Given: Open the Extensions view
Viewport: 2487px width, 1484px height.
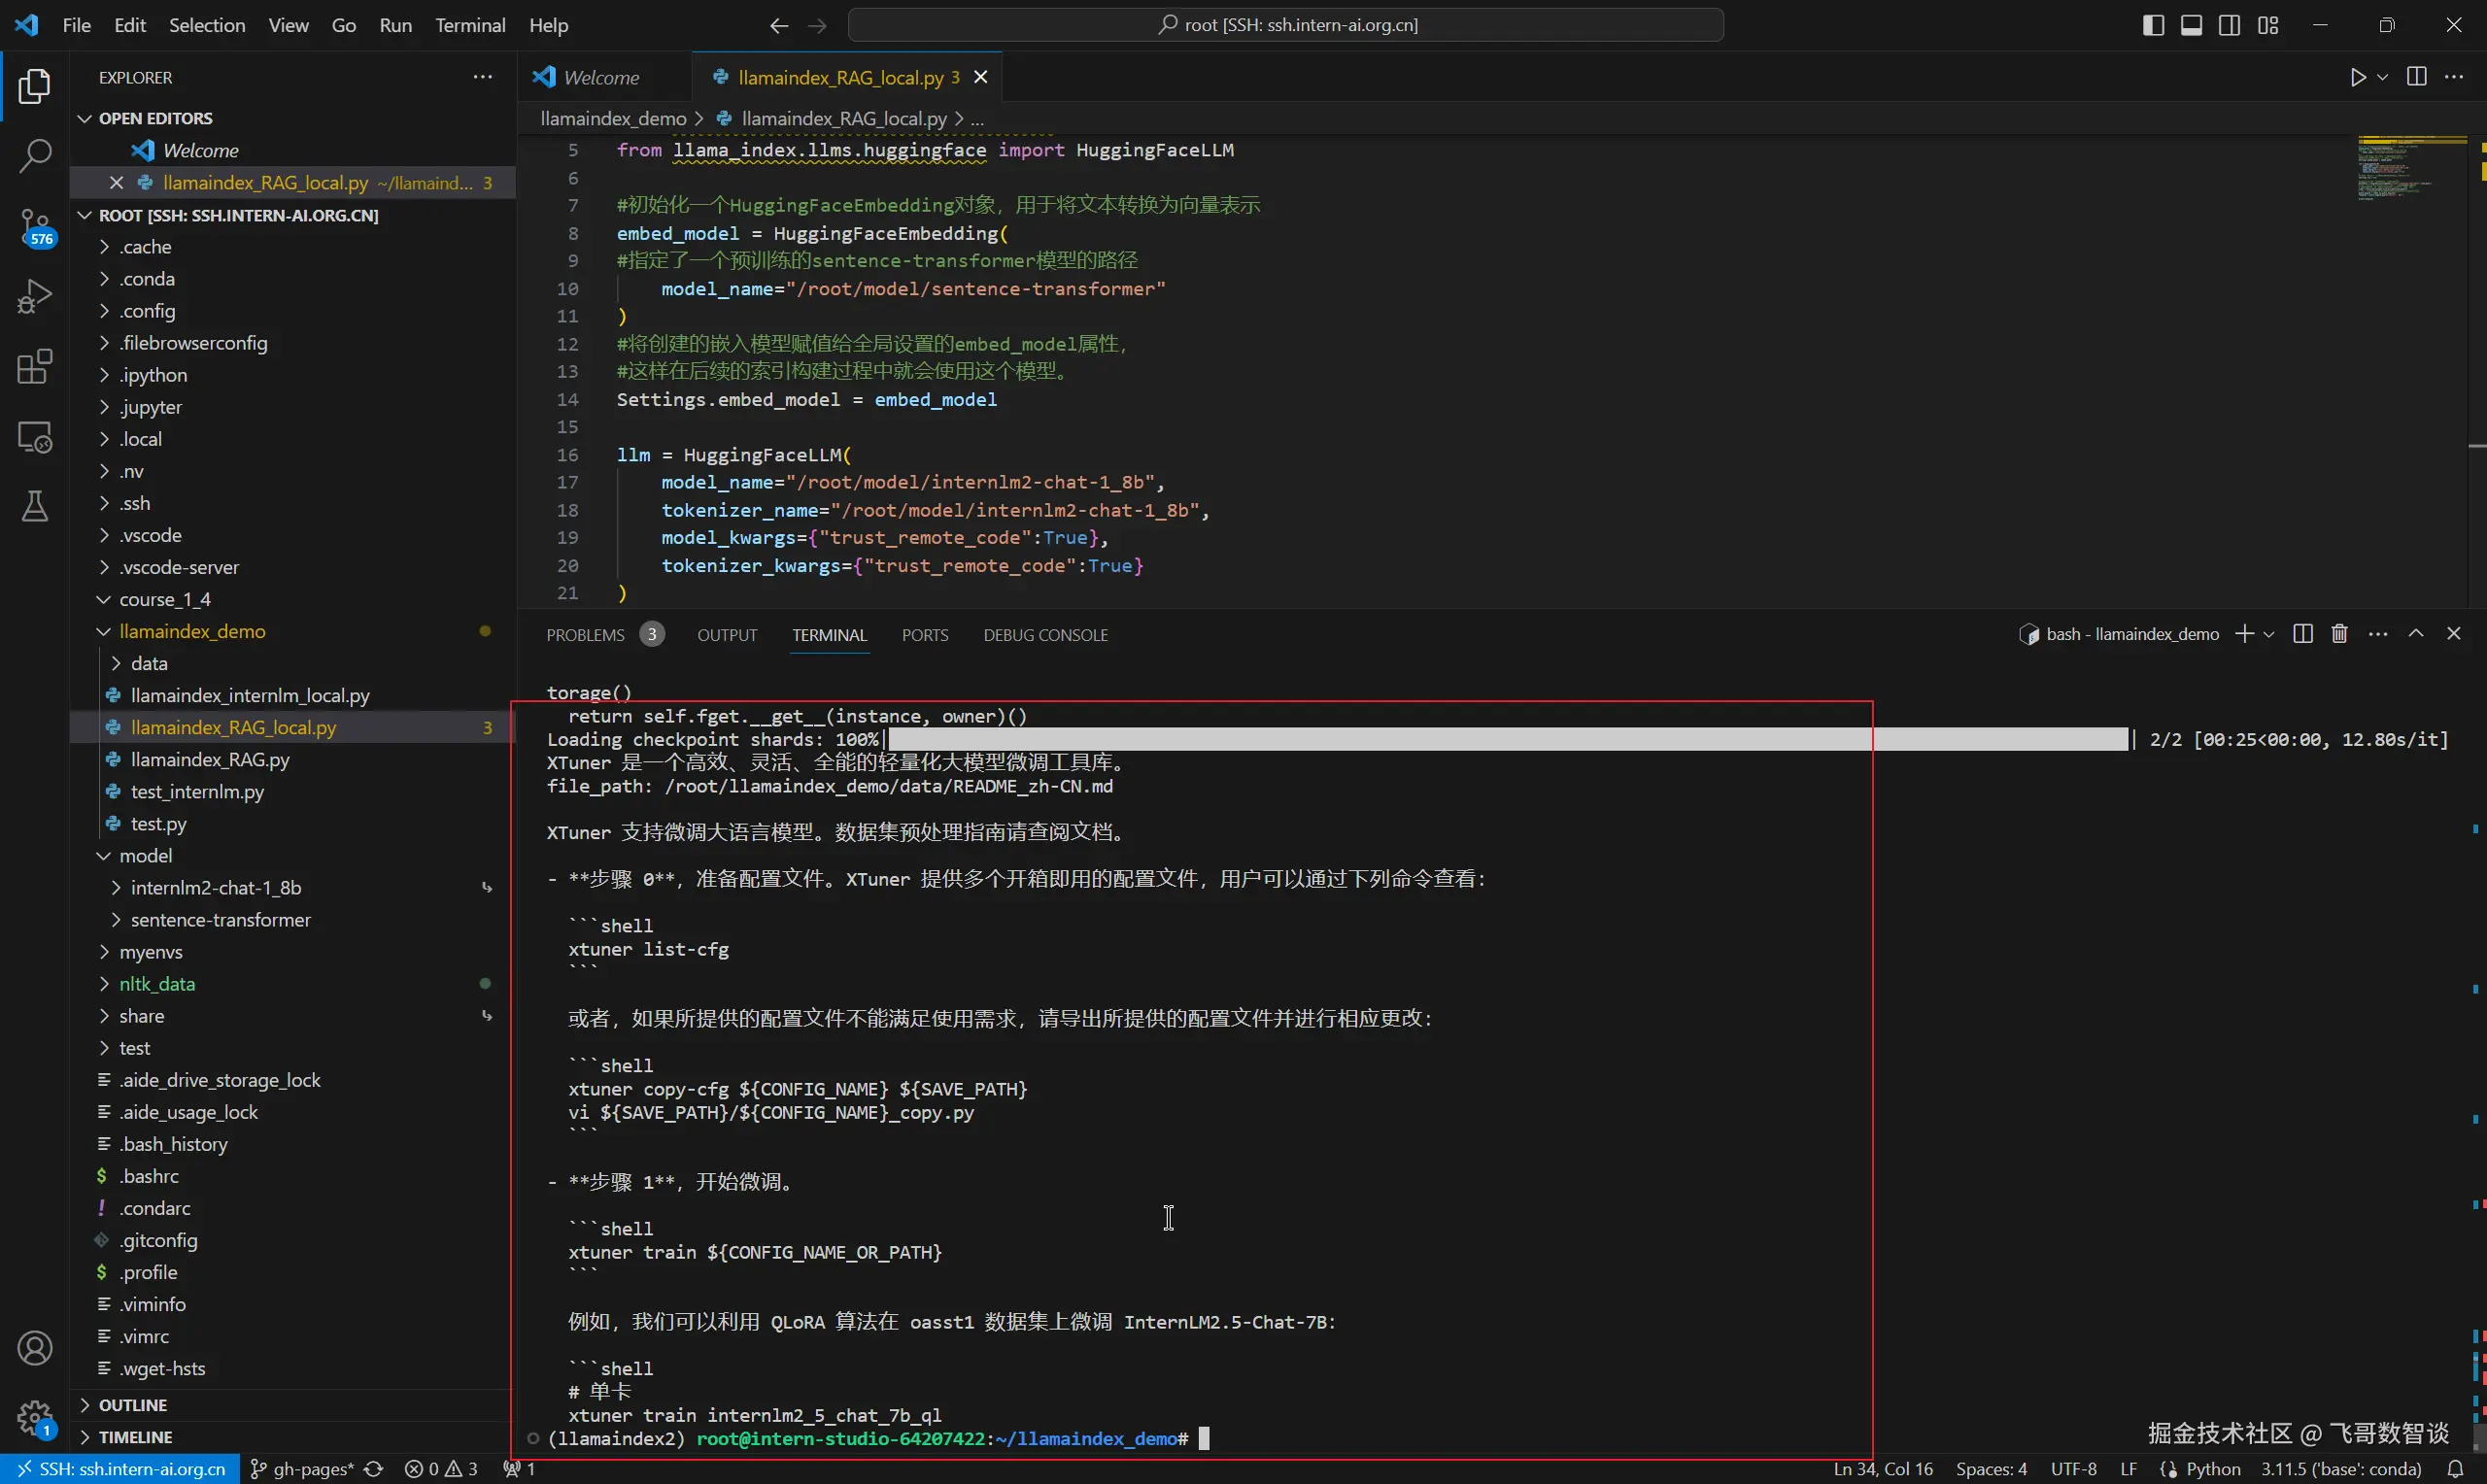Looking at the screenshot, I should coord(35,367).
